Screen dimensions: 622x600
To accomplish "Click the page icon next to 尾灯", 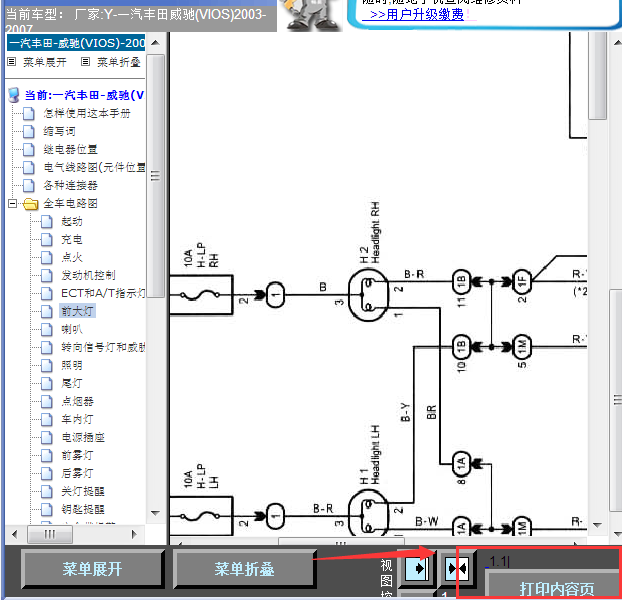I will point(47,383).
